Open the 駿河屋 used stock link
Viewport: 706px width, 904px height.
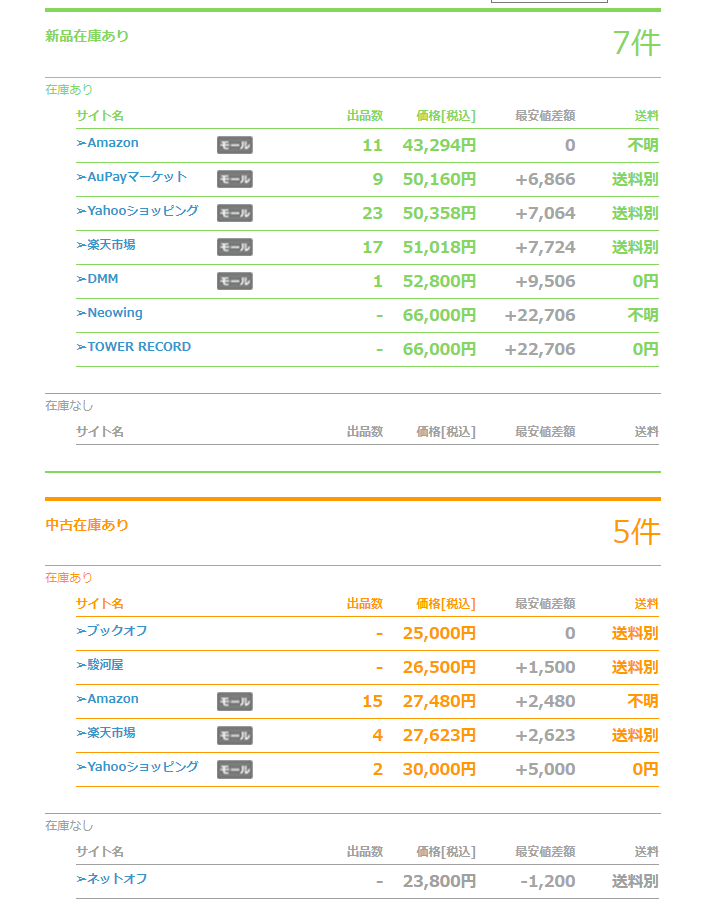(x=100, y=665)
